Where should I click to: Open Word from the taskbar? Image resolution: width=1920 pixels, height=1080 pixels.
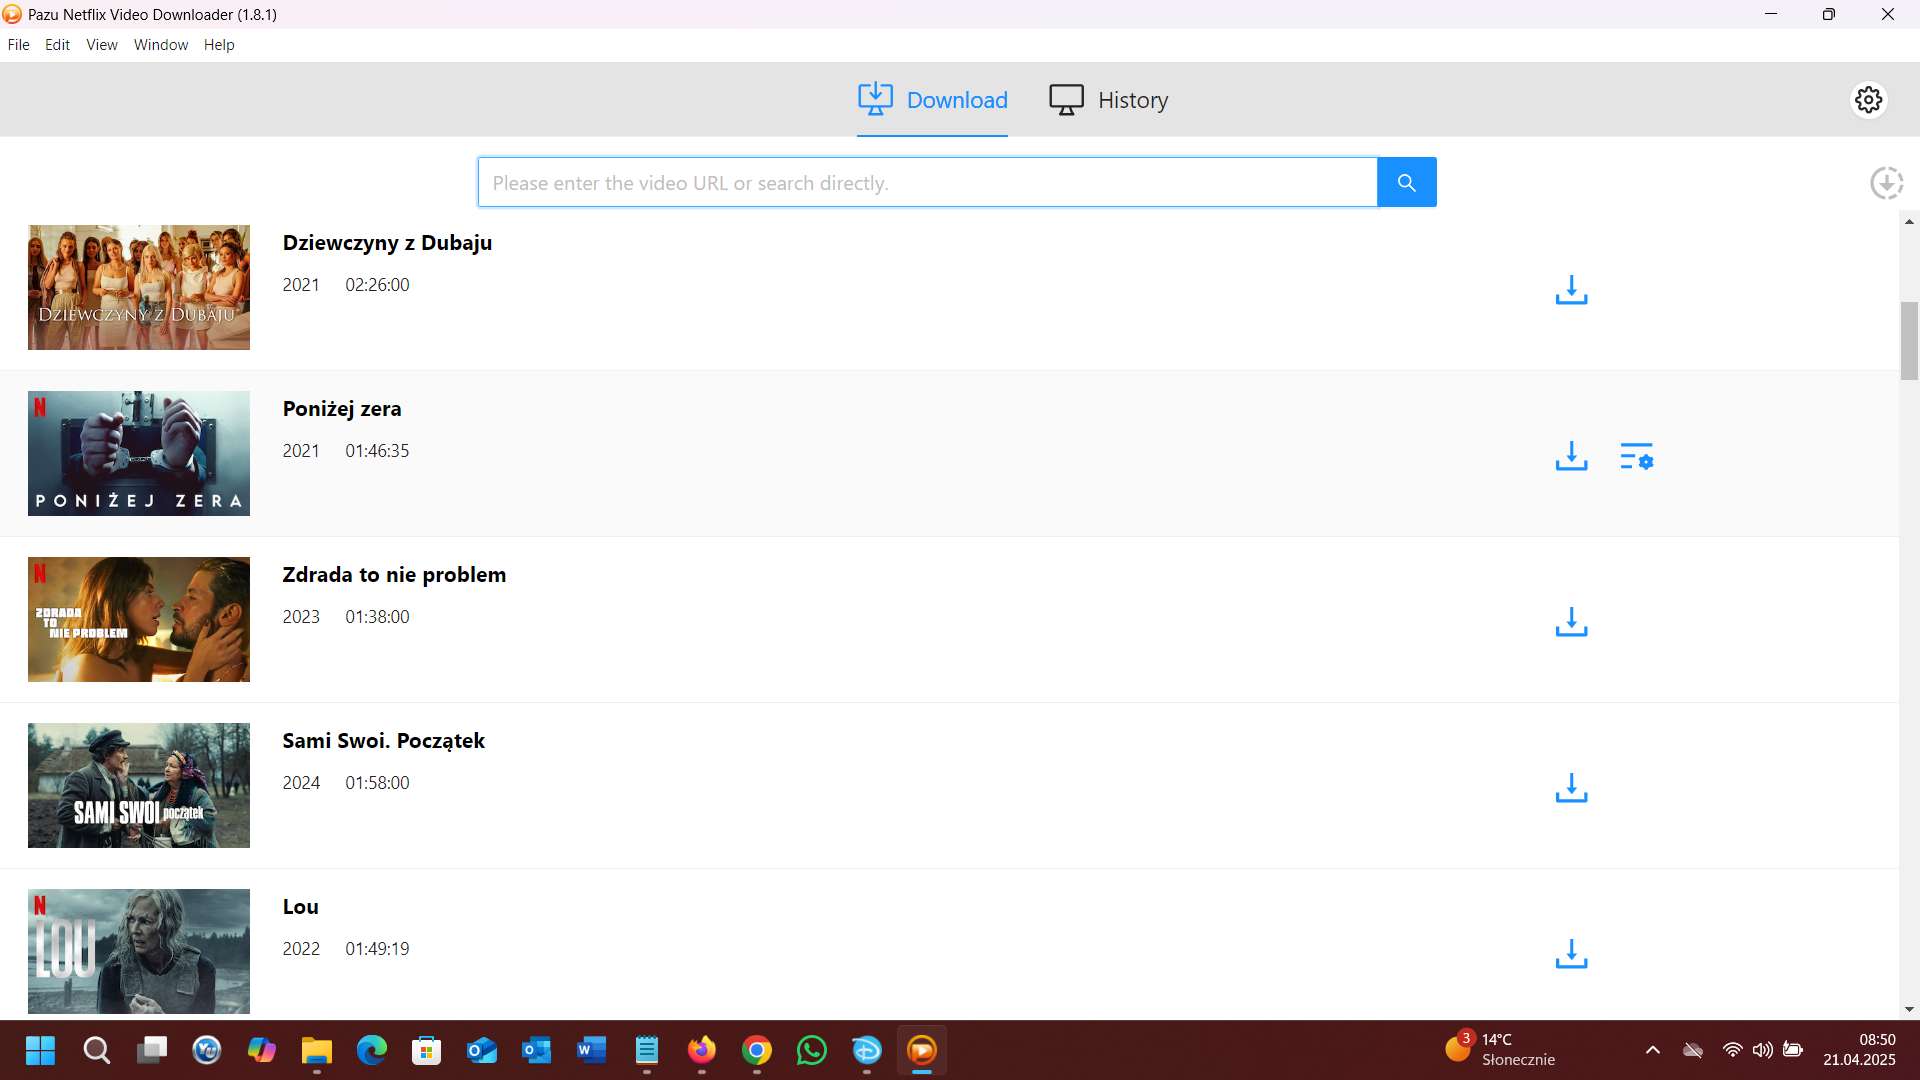pyautogui.click(x=592, y=1050)
